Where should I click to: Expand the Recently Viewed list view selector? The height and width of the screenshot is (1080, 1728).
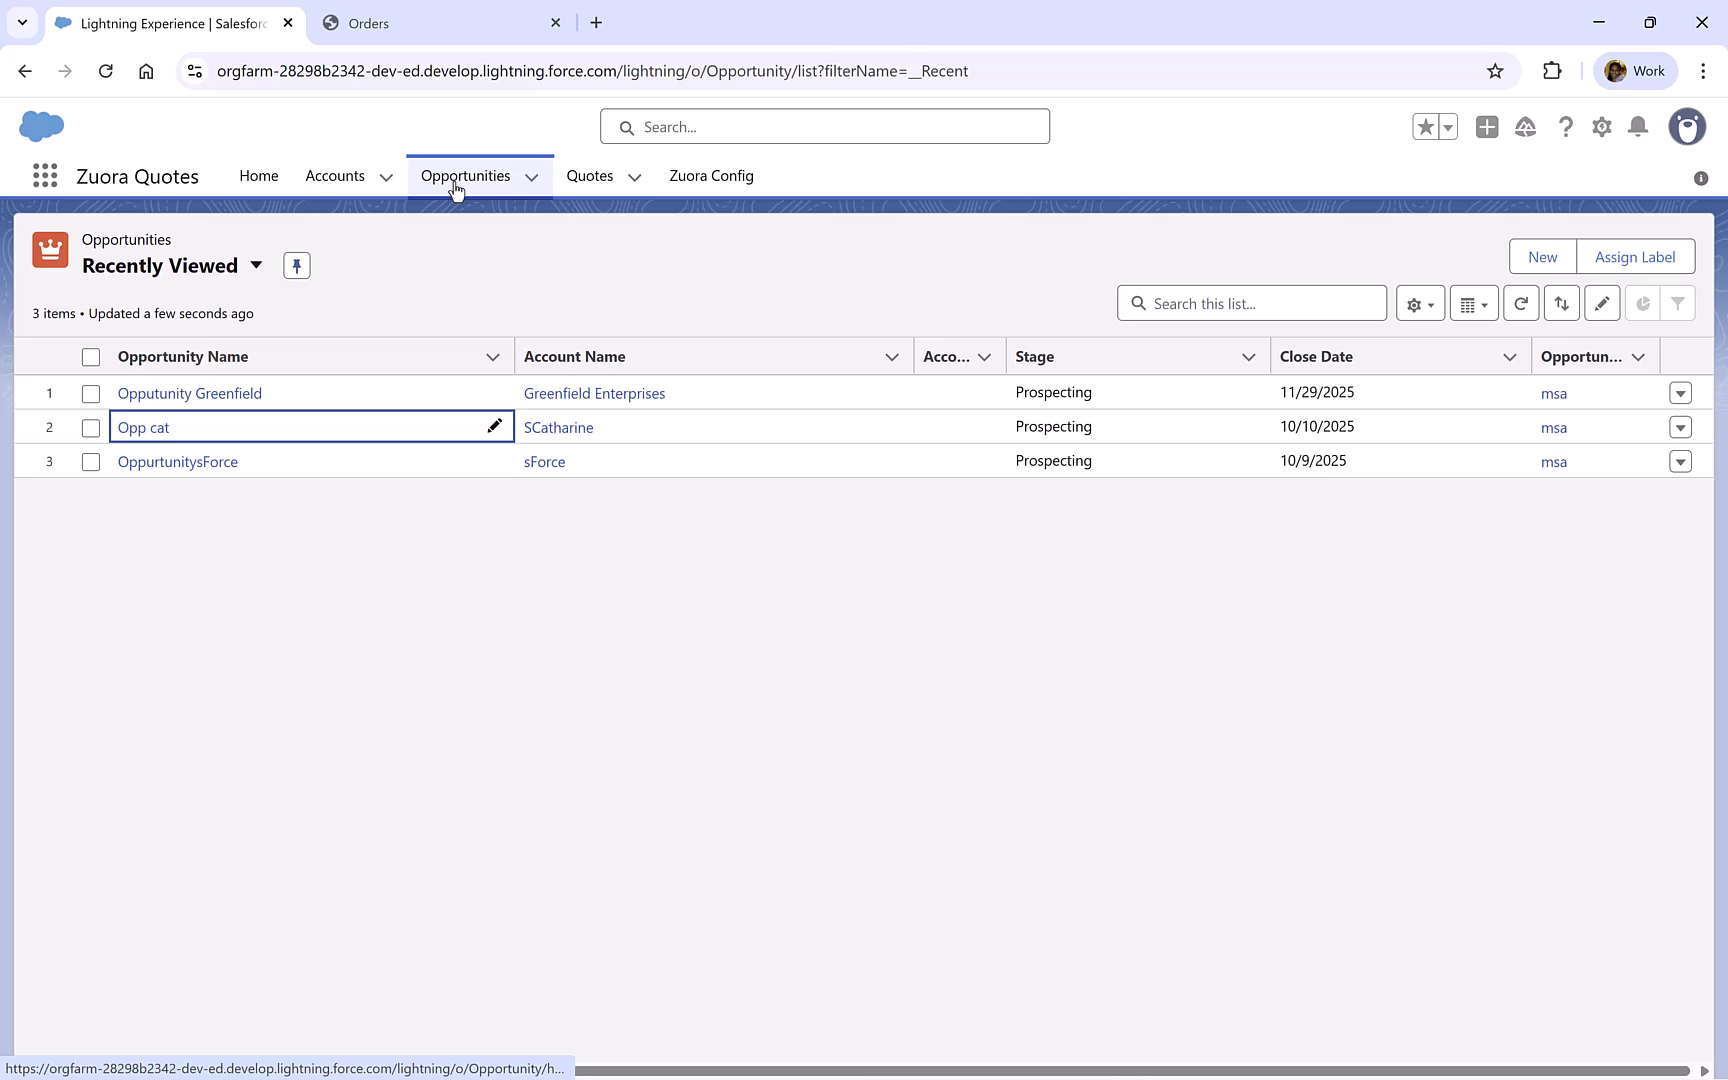pos(256,265)
